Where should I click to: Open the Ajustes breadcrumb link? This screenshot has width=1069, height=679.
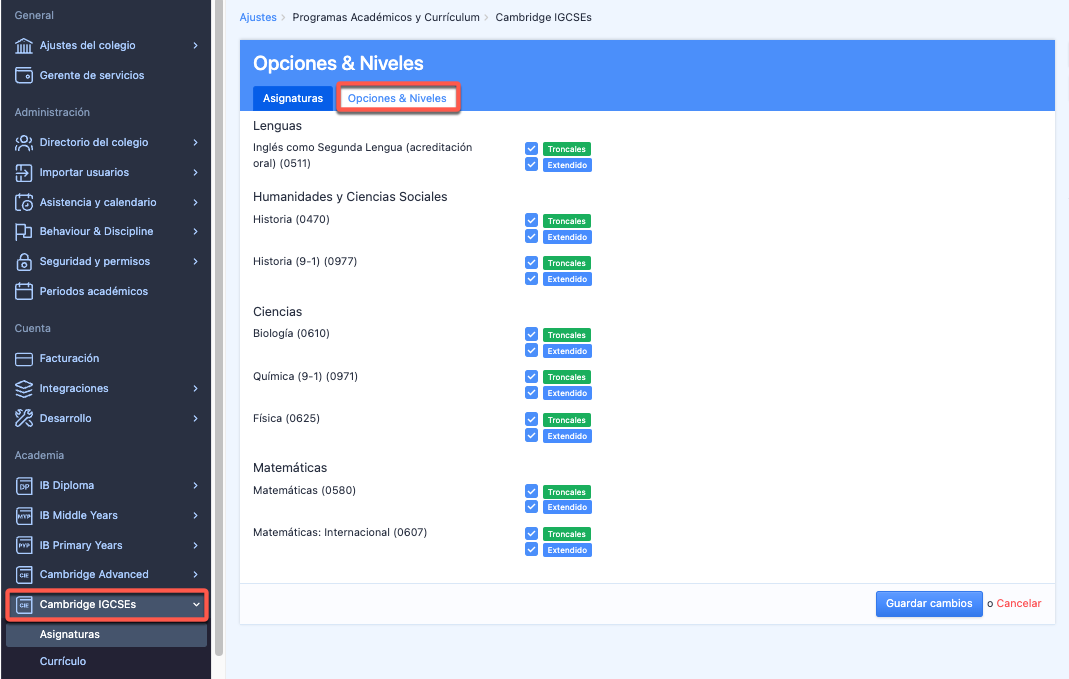(x=258, y=18)
